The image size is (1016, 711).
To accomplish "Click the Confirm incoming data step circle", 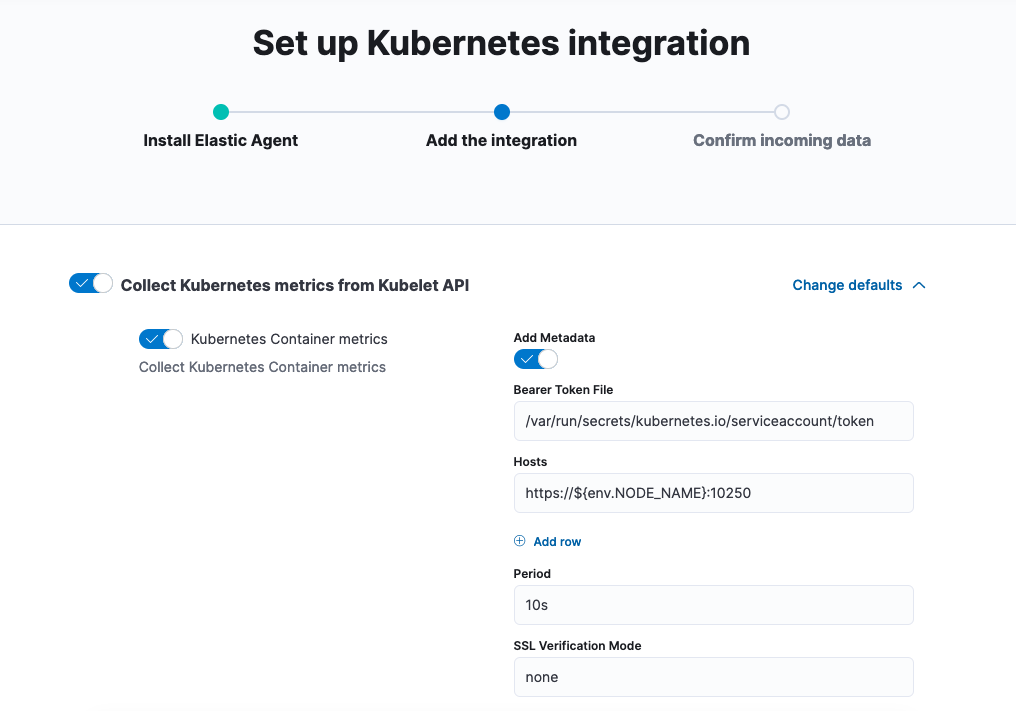I will (x=782, y=112).
